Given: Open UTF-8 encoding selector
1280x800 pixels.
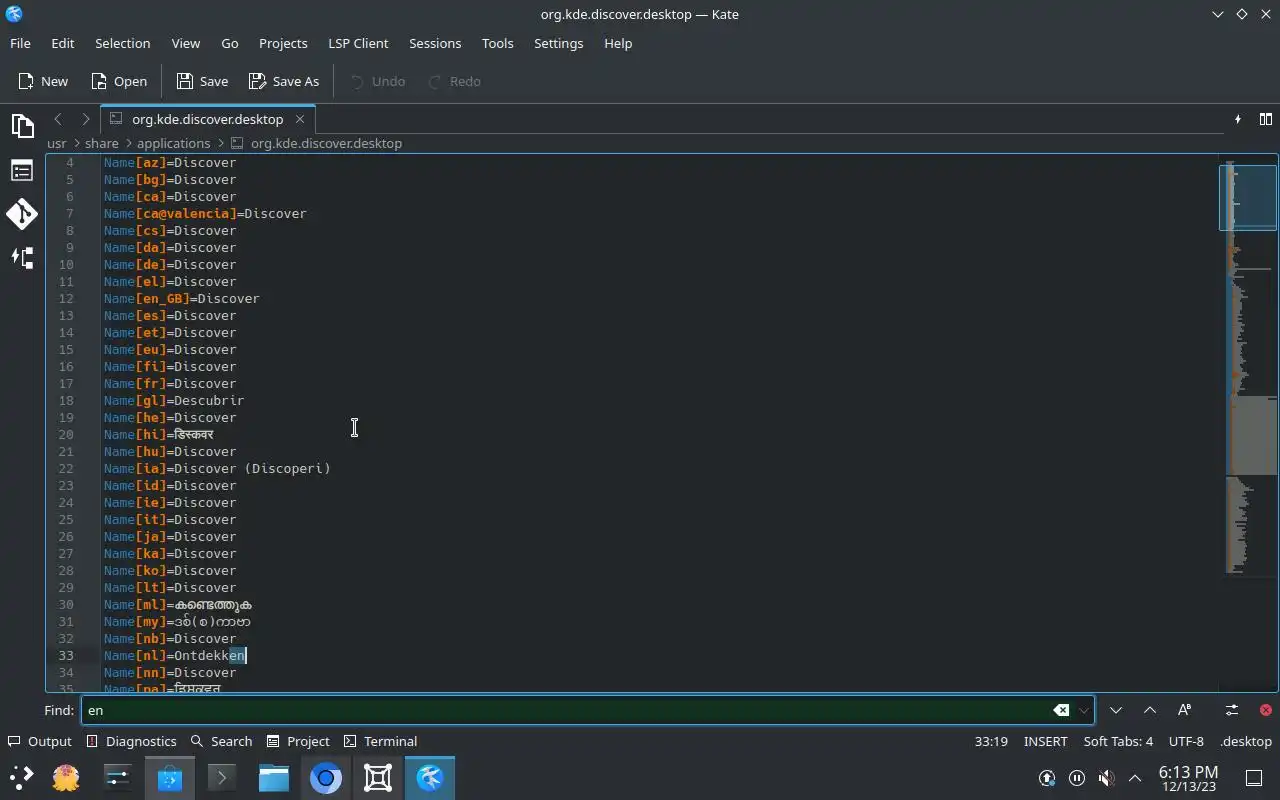Looking at the screenshot, I should (x=1186, y=741).
